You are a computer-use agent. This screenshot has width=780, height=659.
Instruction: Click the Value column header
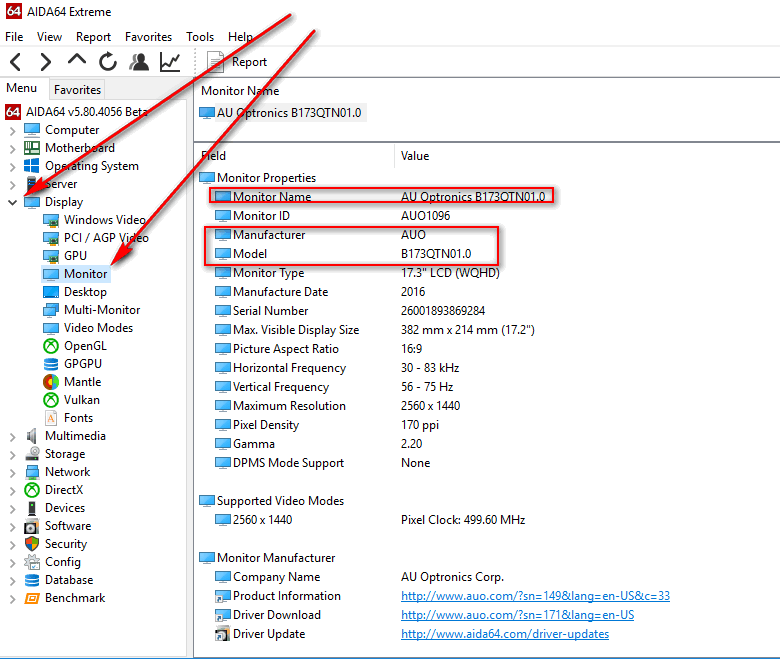[415, 156]
